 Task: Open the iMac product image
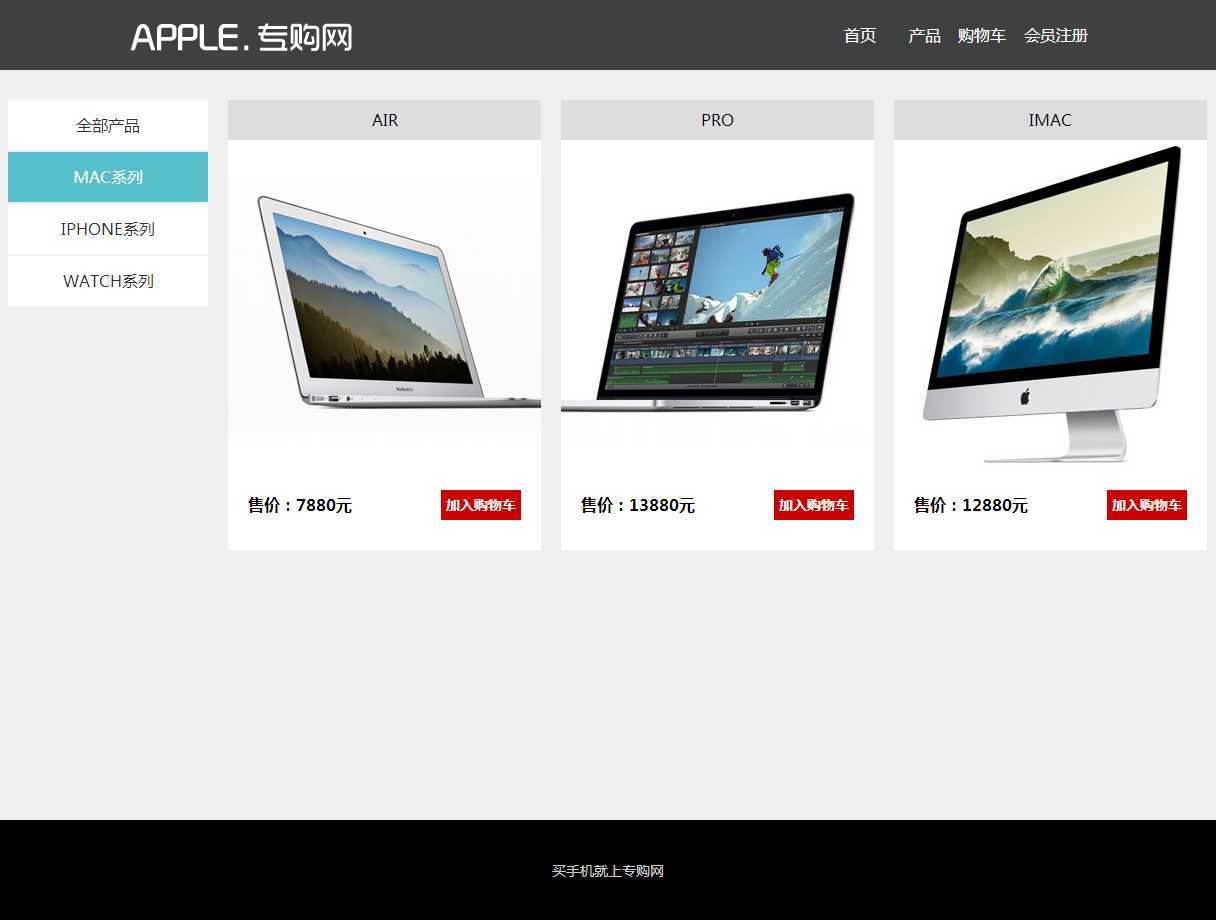(x=1050, y=300)
